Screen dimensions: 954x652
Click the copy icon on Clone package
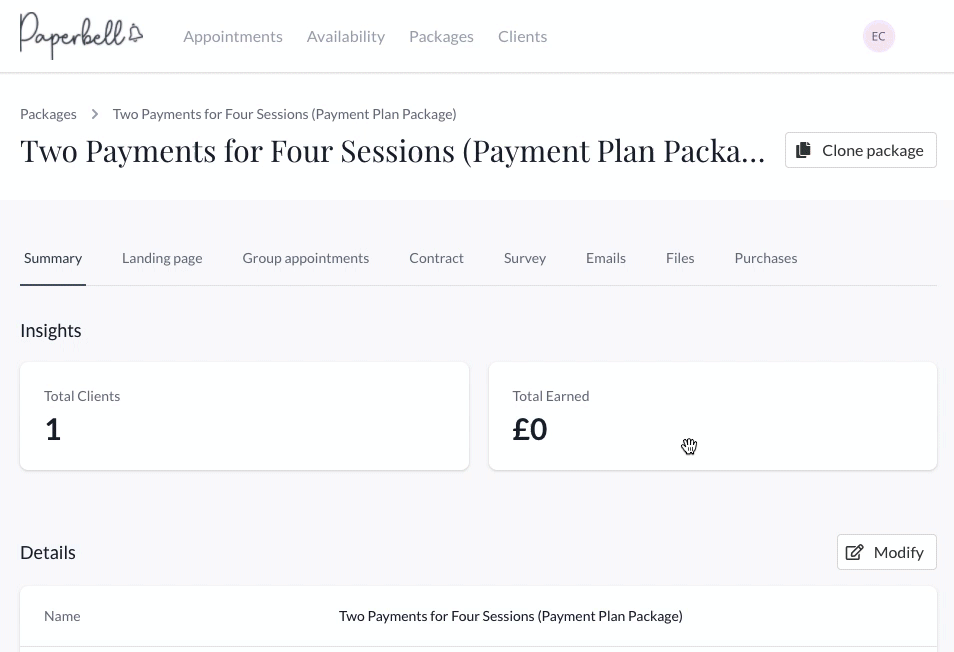804,150
